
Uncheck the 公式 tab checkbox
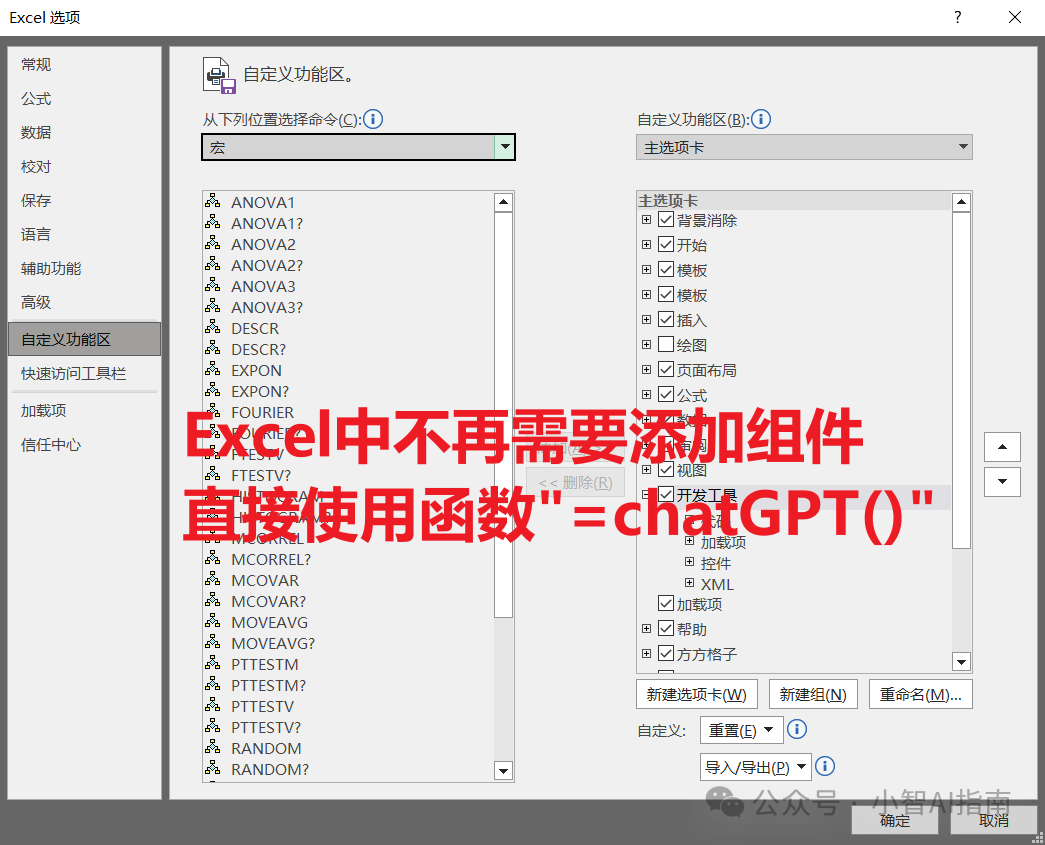(x=666, y=395)
